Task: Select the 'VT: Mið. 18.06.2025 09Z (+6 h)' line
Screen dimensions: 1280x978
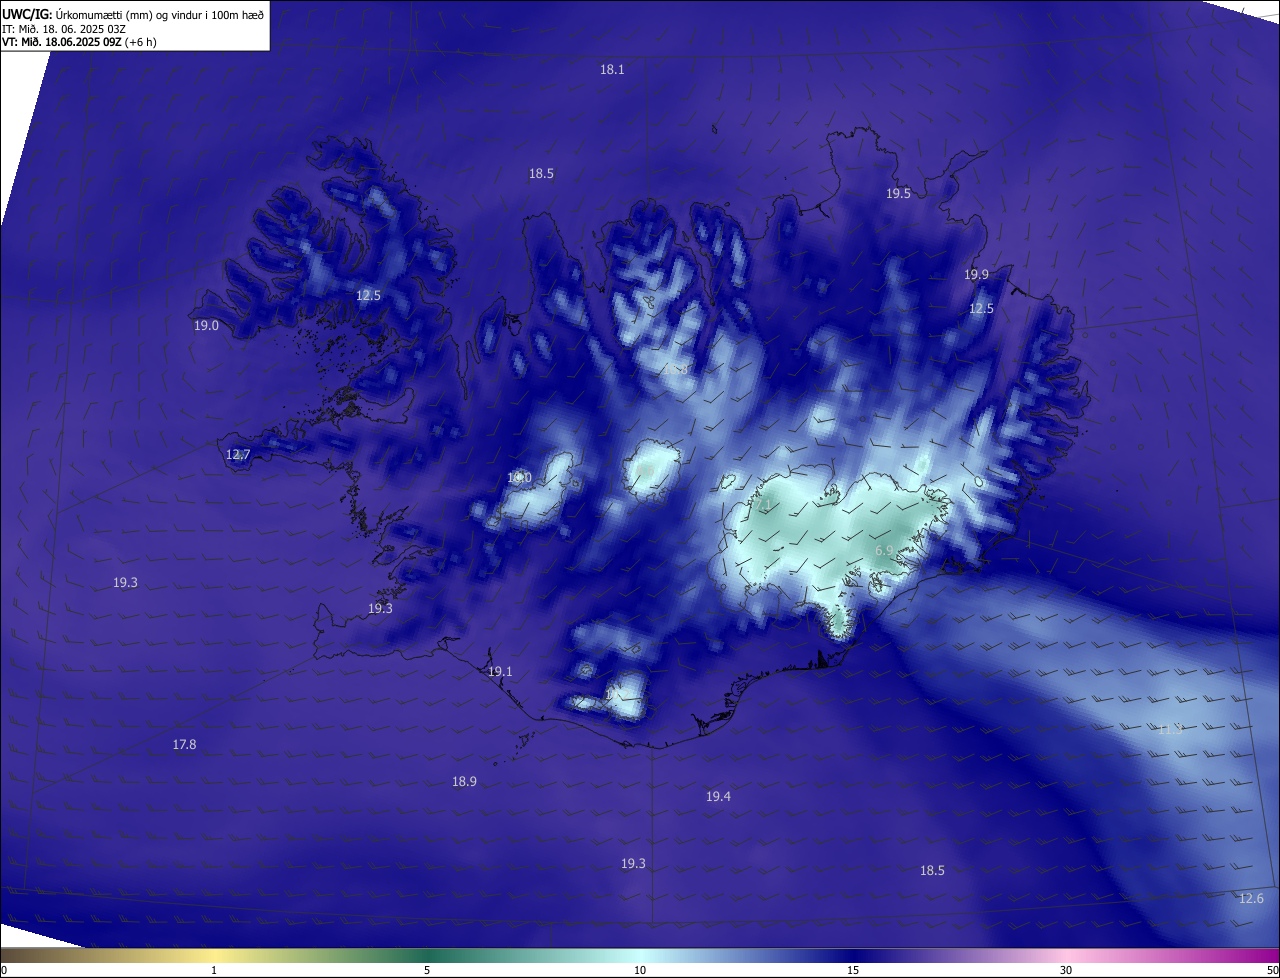Action: click(79, 42)
